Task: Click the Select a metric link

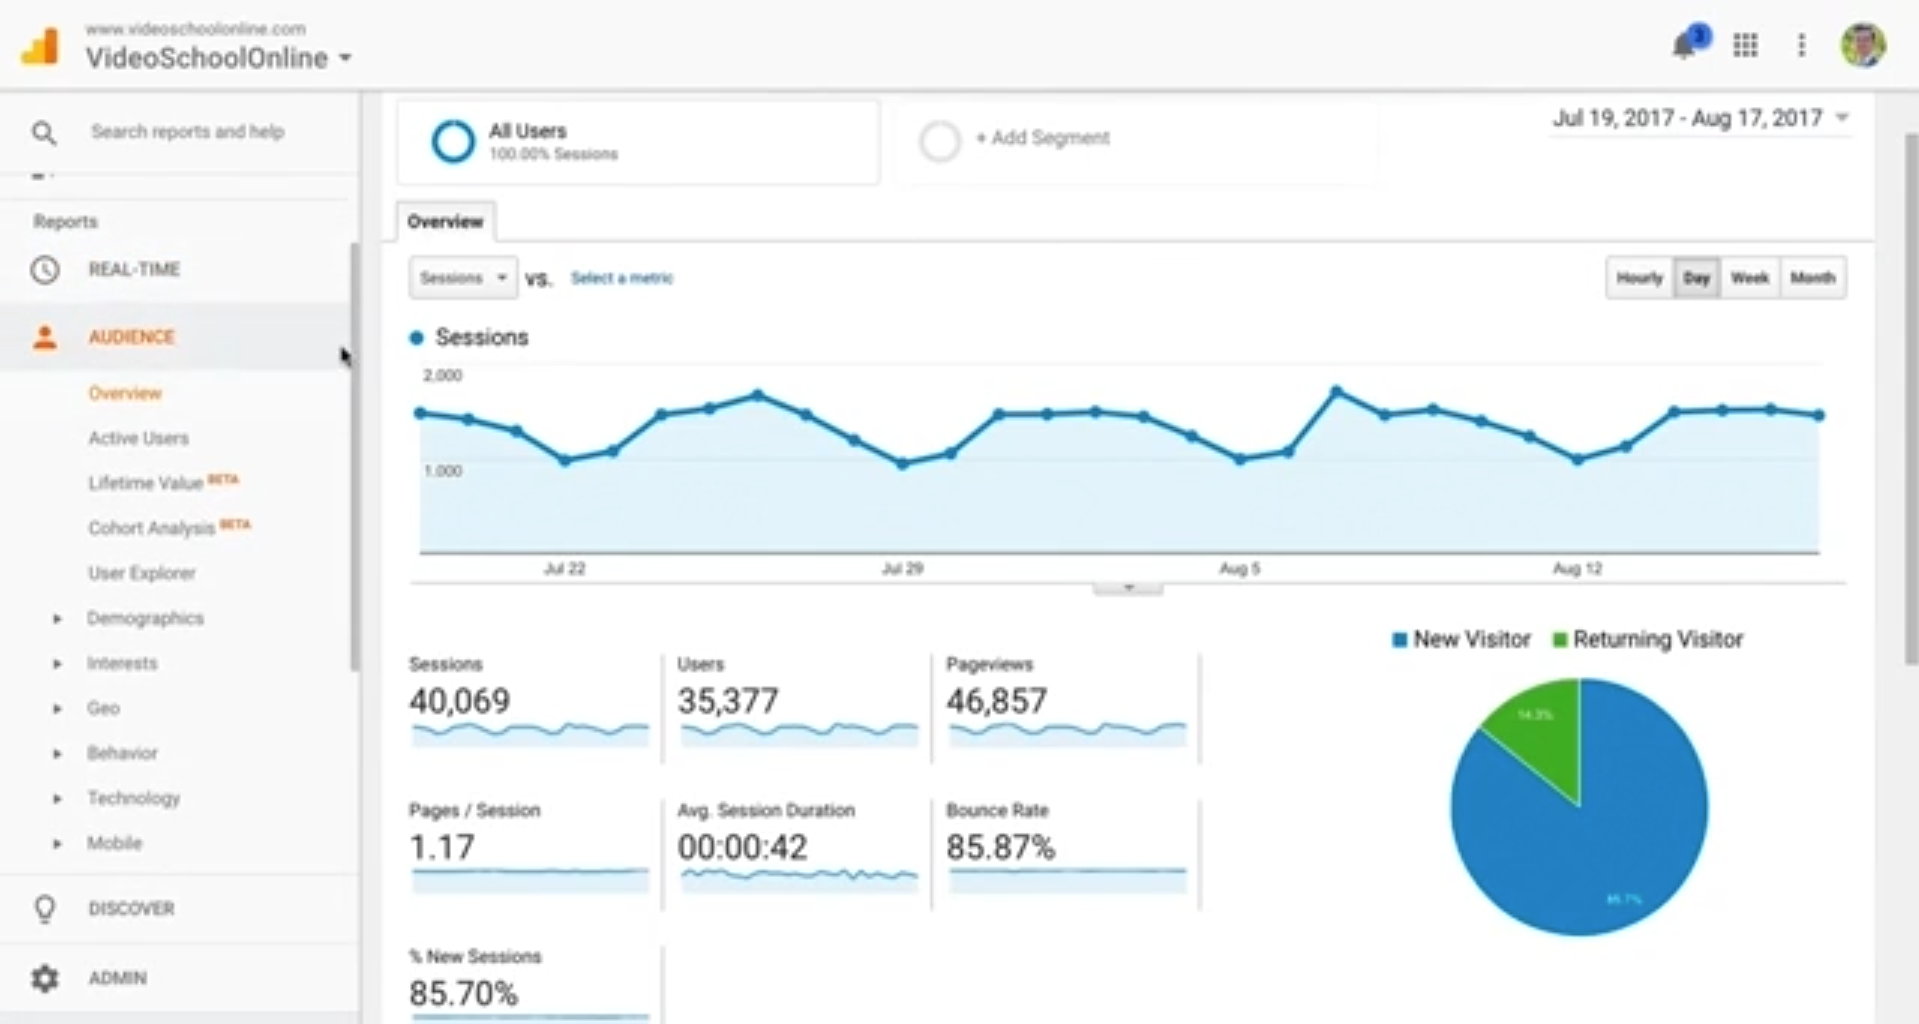Action: tap(621, 278)
